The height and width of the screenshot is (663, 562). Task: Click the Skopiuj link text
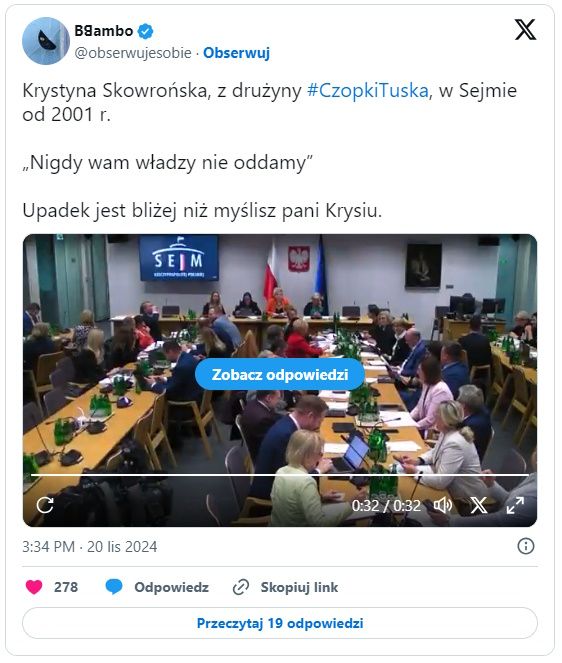[299, 587]
